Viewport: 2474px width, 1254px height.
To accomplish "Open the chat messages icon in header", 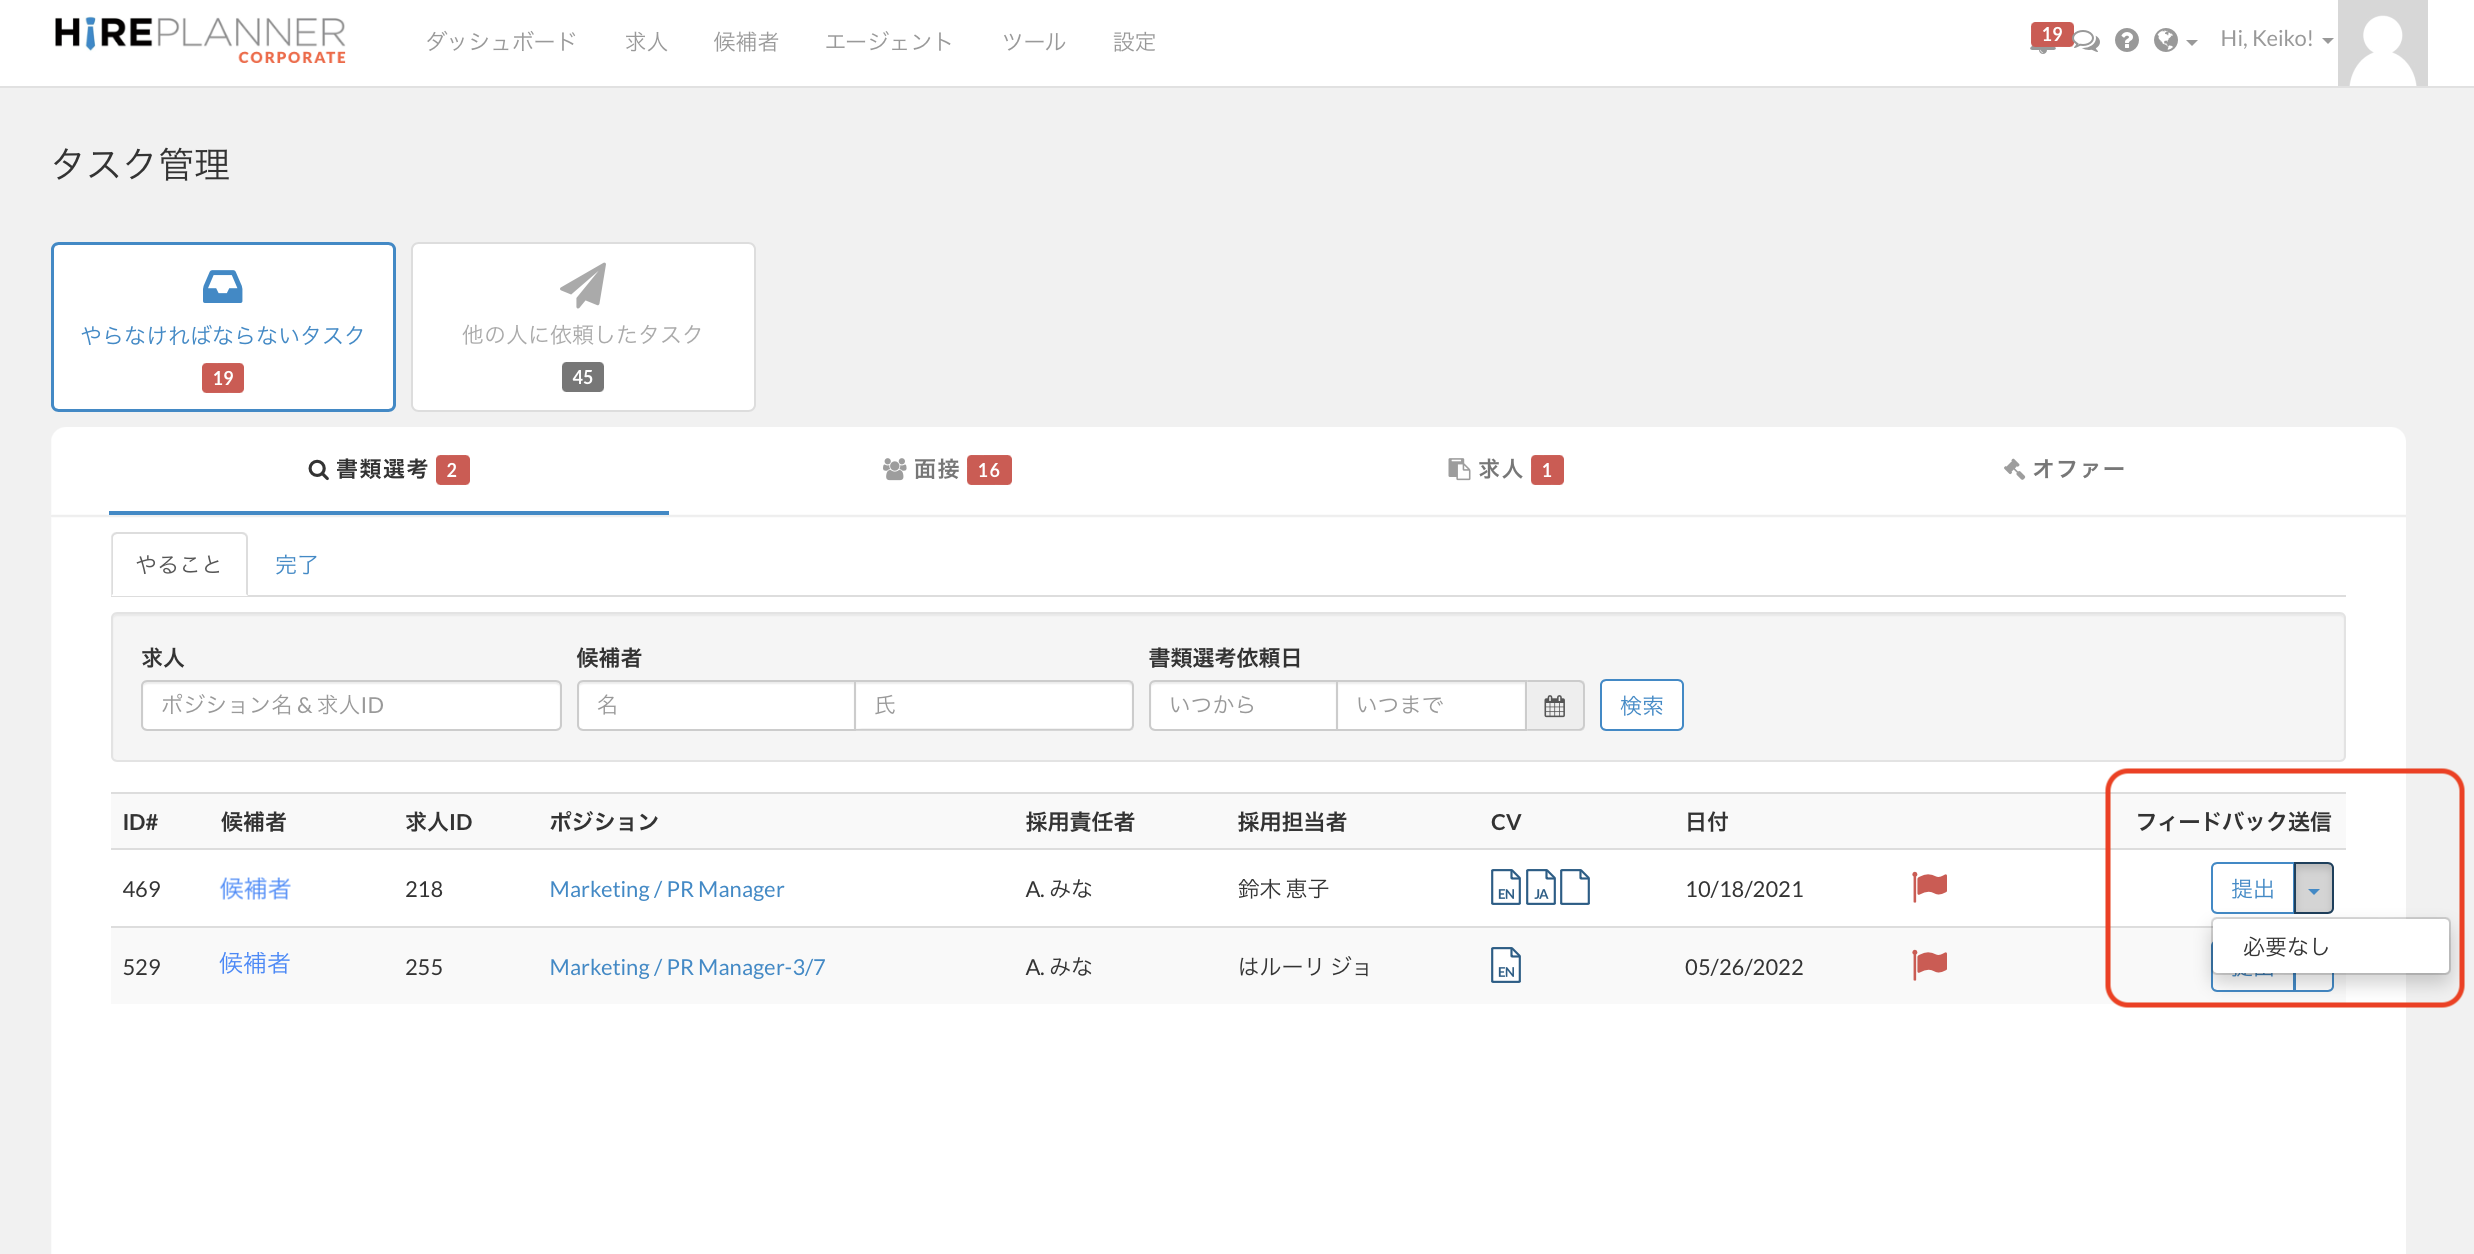I will (2087, 41).
